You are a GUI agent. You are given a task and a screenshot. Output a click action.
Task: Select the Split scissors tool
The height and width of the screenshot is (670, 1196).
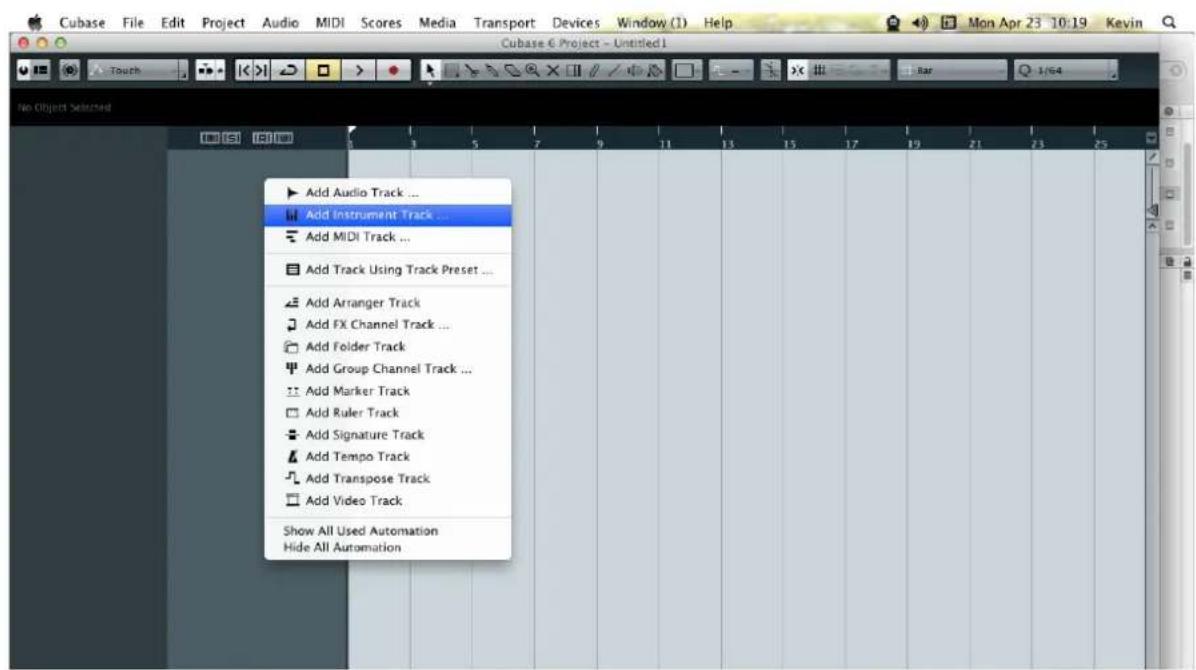tap(472, 70)
